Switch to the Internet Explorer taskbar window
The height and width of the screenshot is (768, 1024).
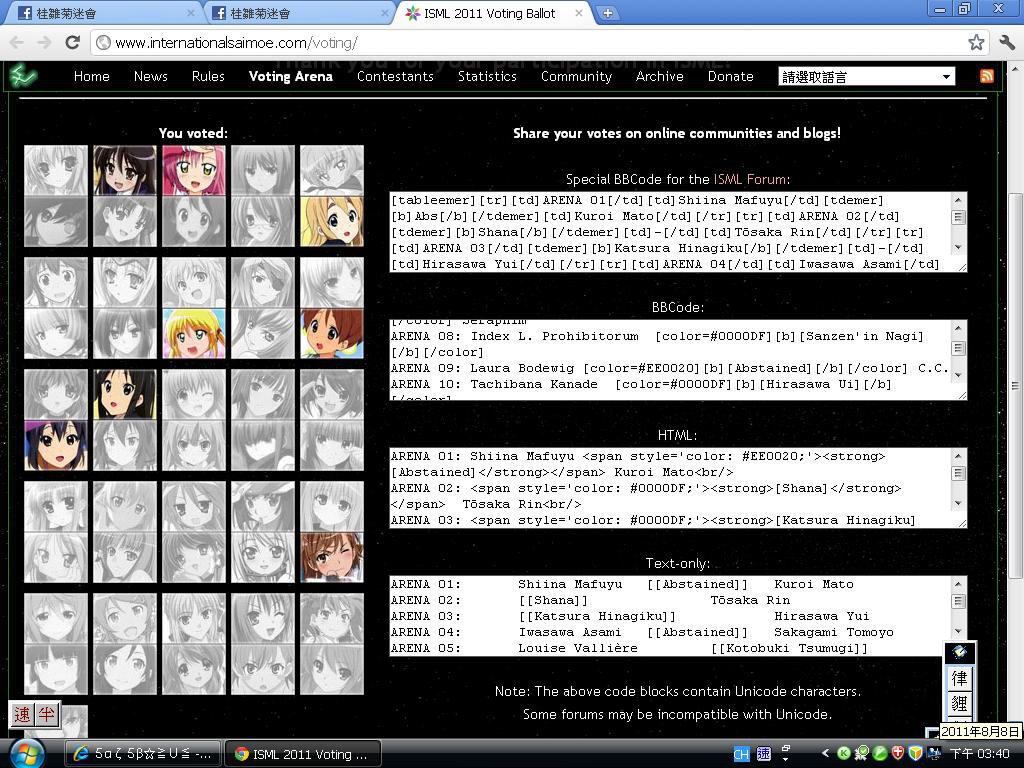(142, 754)
